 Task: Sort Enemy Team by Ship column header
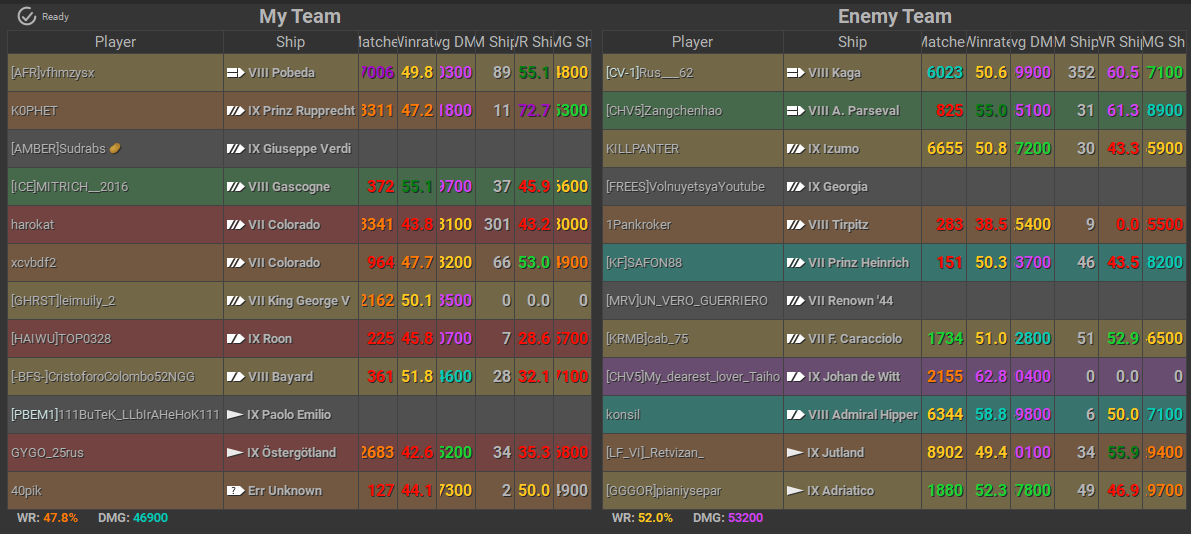point(852,42)
